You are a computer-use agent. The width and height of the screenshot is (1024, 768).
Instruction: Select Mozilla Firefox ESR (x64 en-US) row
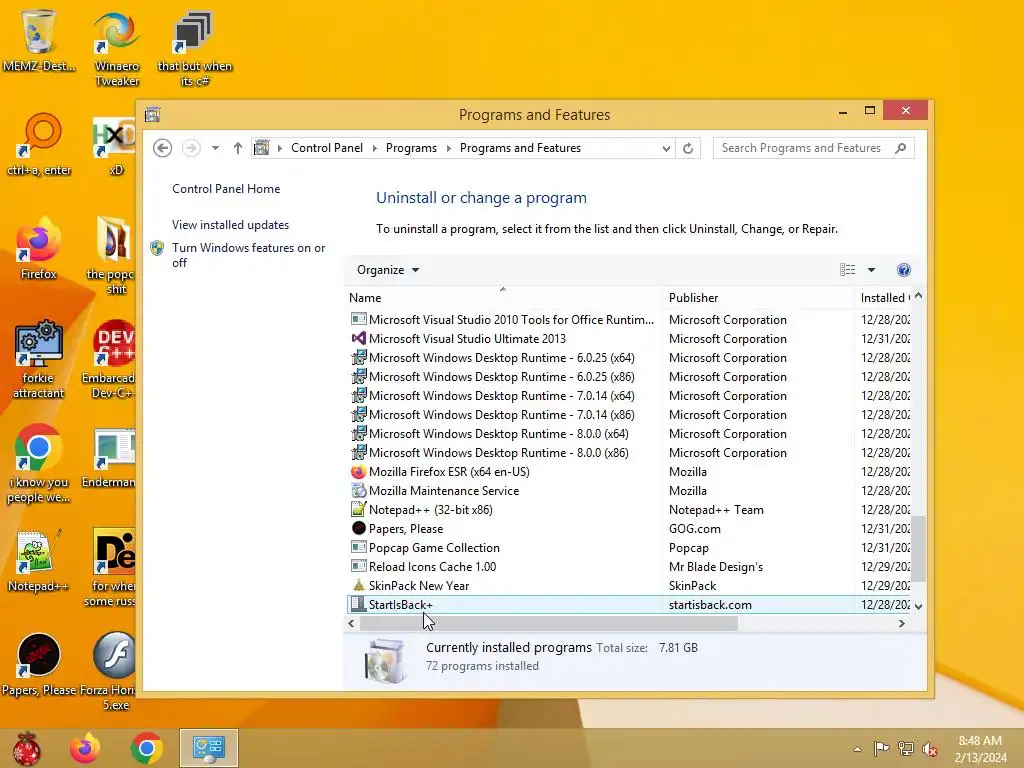coord(628,472)
